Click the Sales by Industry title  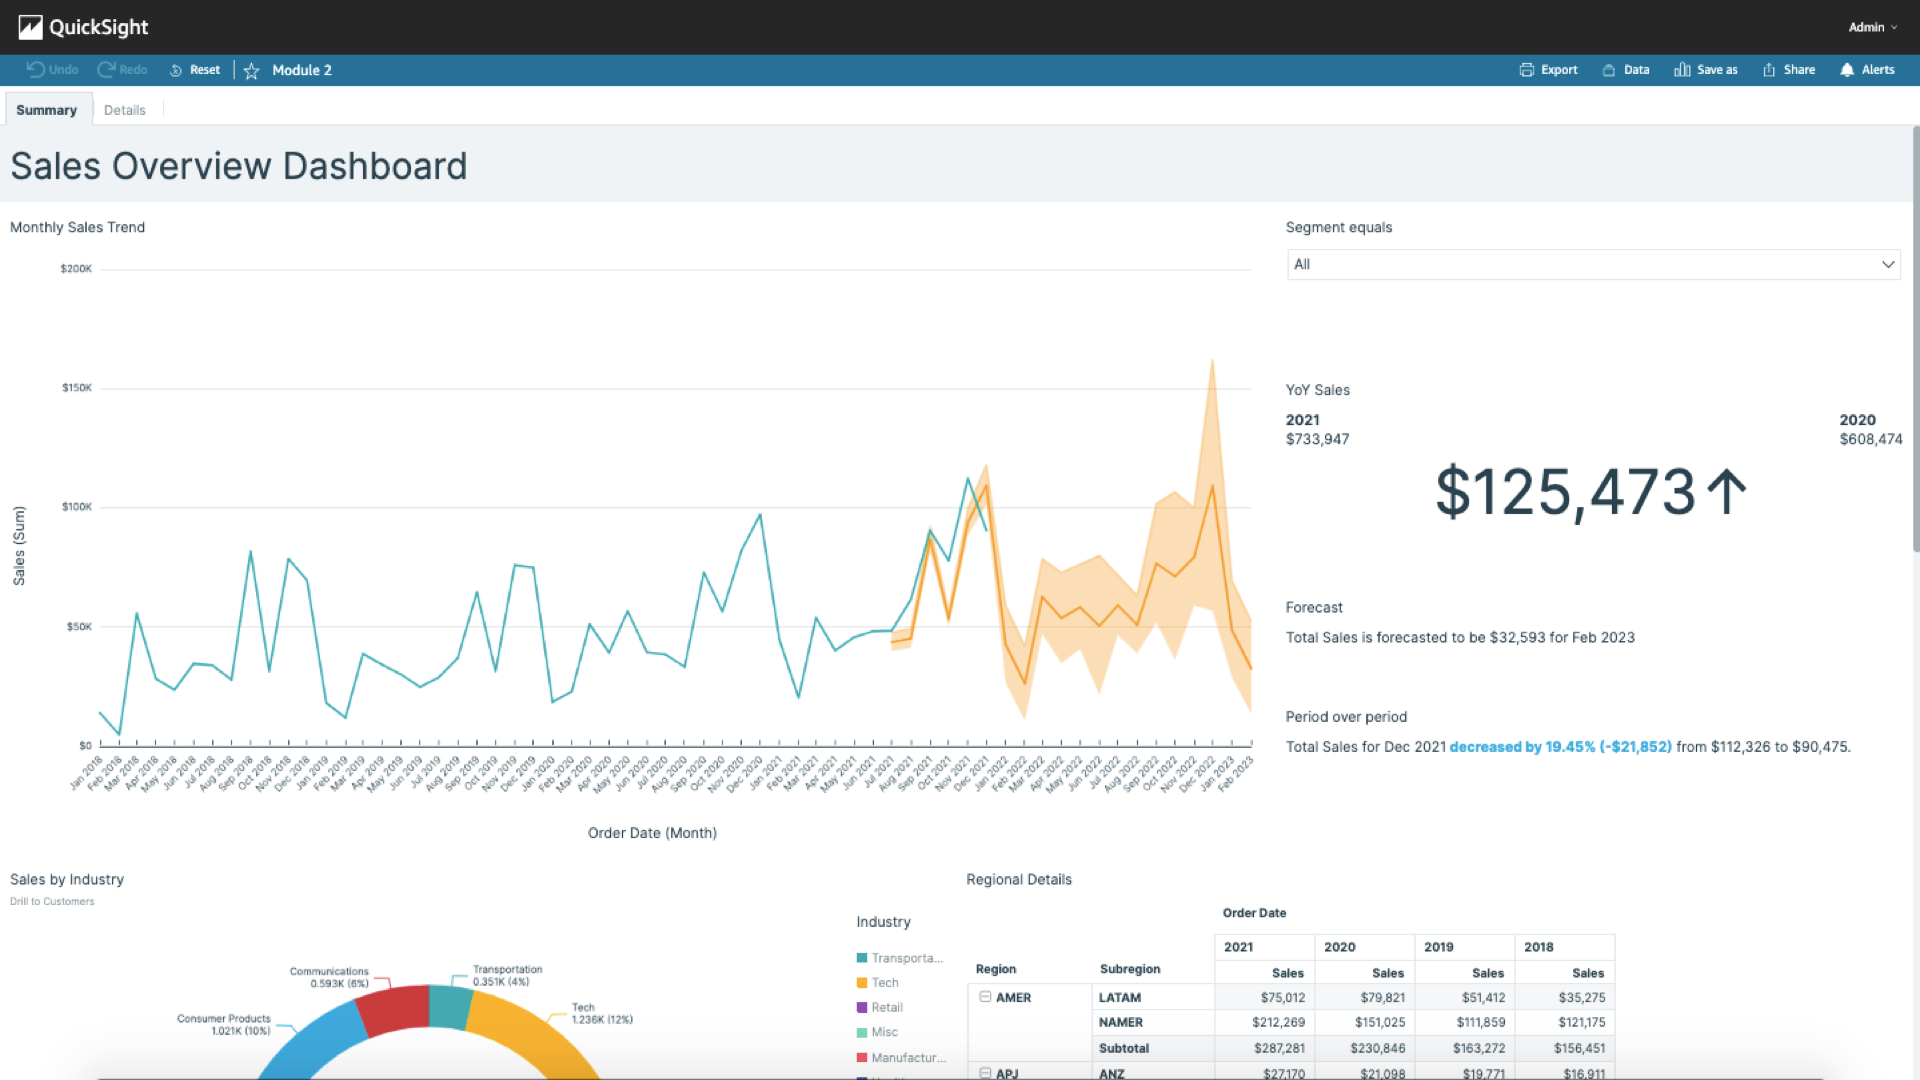[67, 880]
